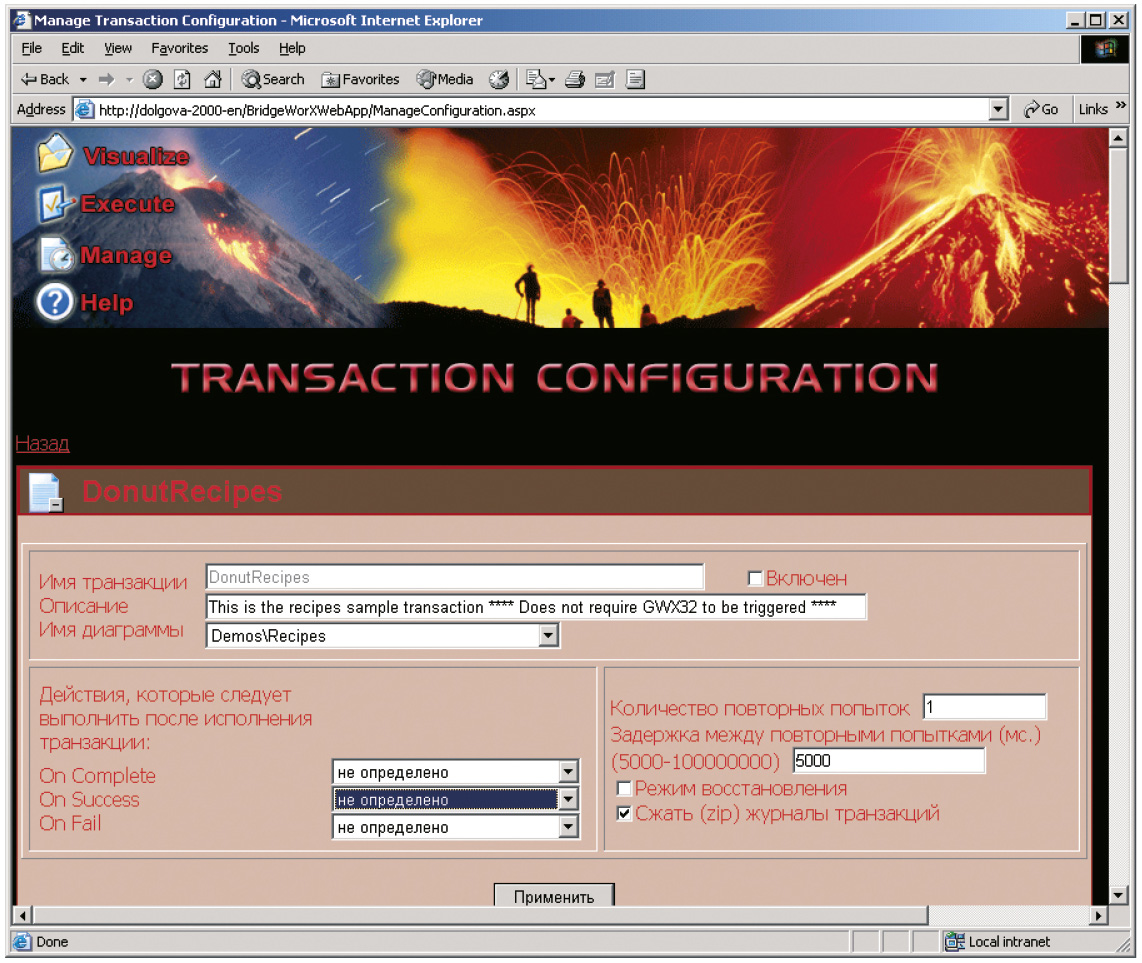Open the On Fail dropdown

point(569,827)
